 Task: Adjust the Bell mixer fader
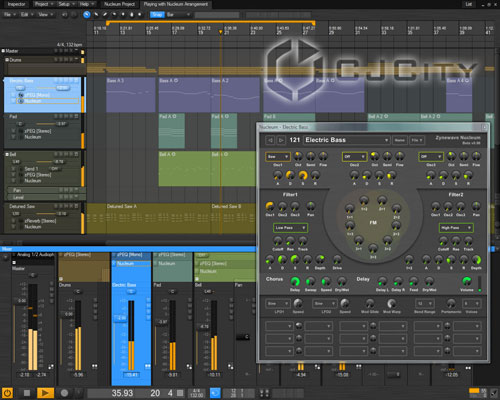pyautogui.click(x=204, y=326)
